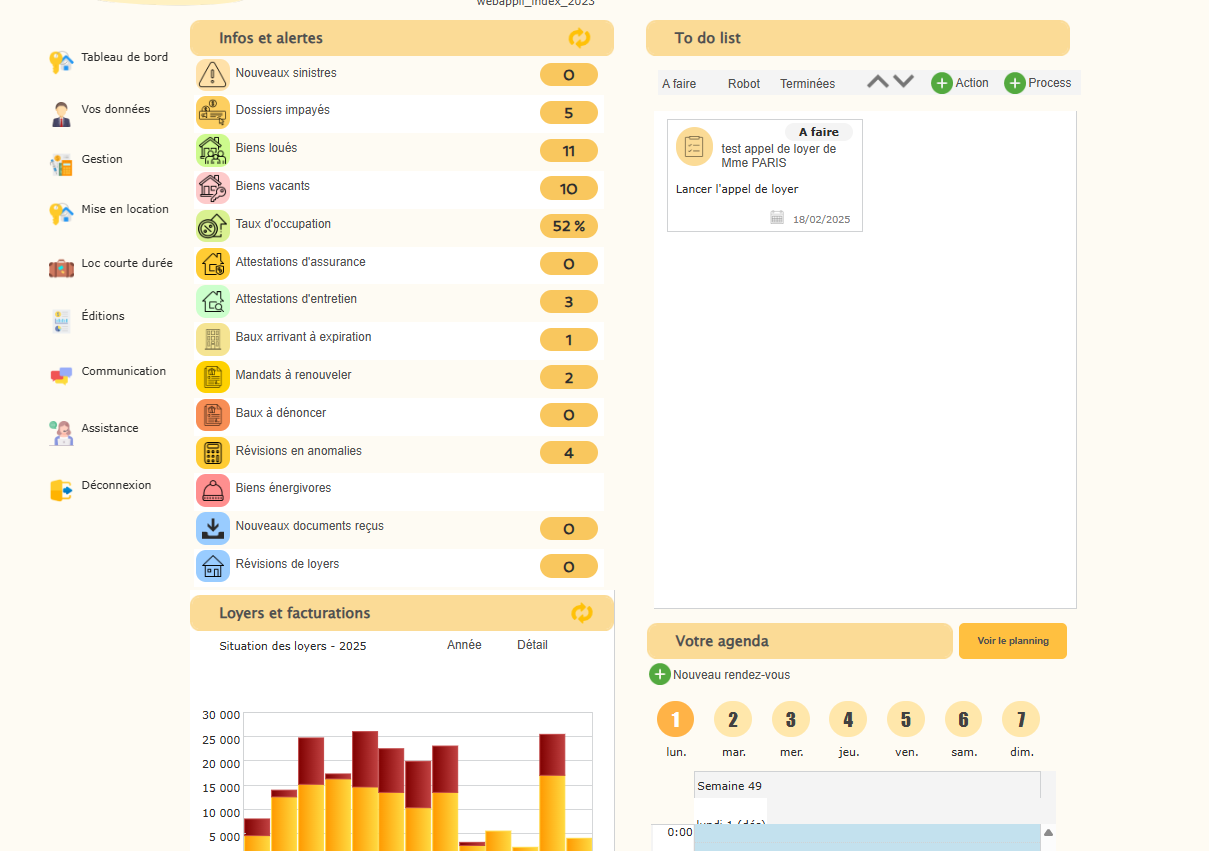Add a new Action with plus icon

pos(942,83)
